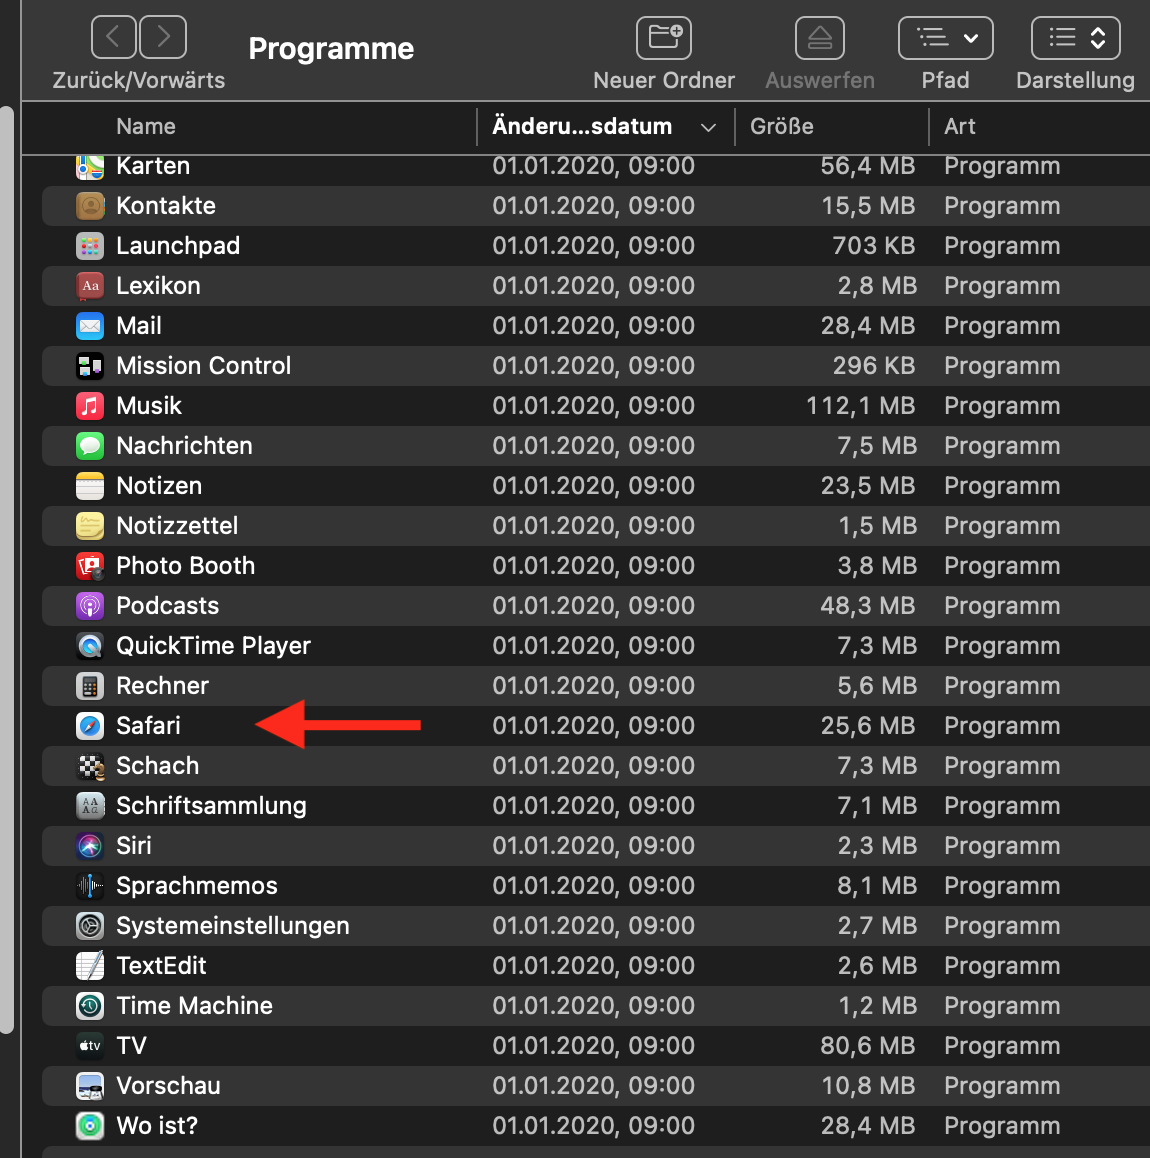Image resolution: width=1150 pixels, height=1158 pixels.
Task: Select the Nachrichten app icon
Action: (x=90, y=446)
